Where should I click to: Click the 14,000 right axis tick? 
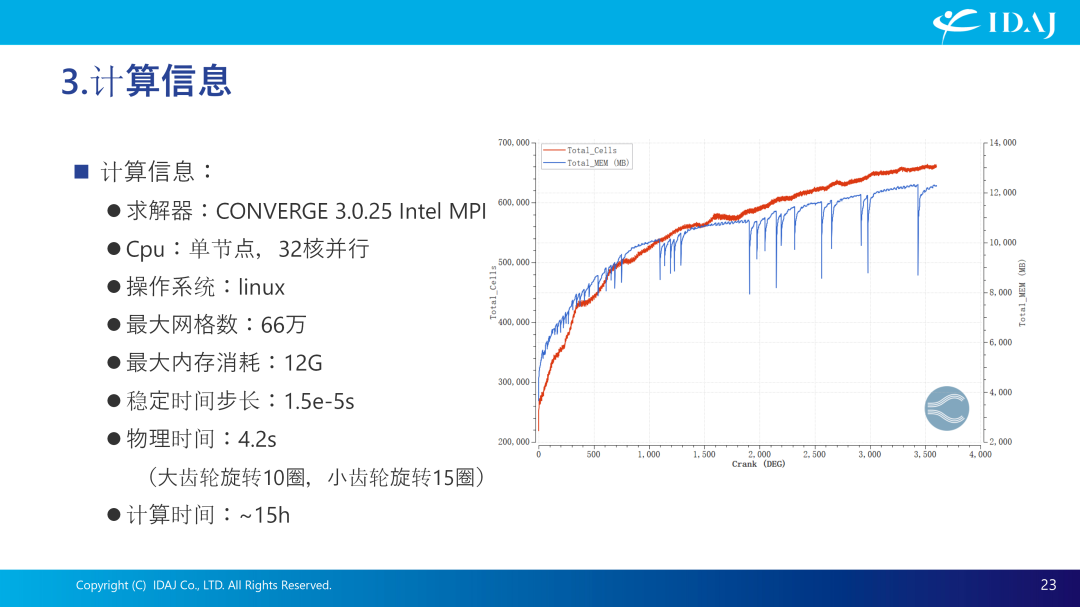pos(1003,143)
